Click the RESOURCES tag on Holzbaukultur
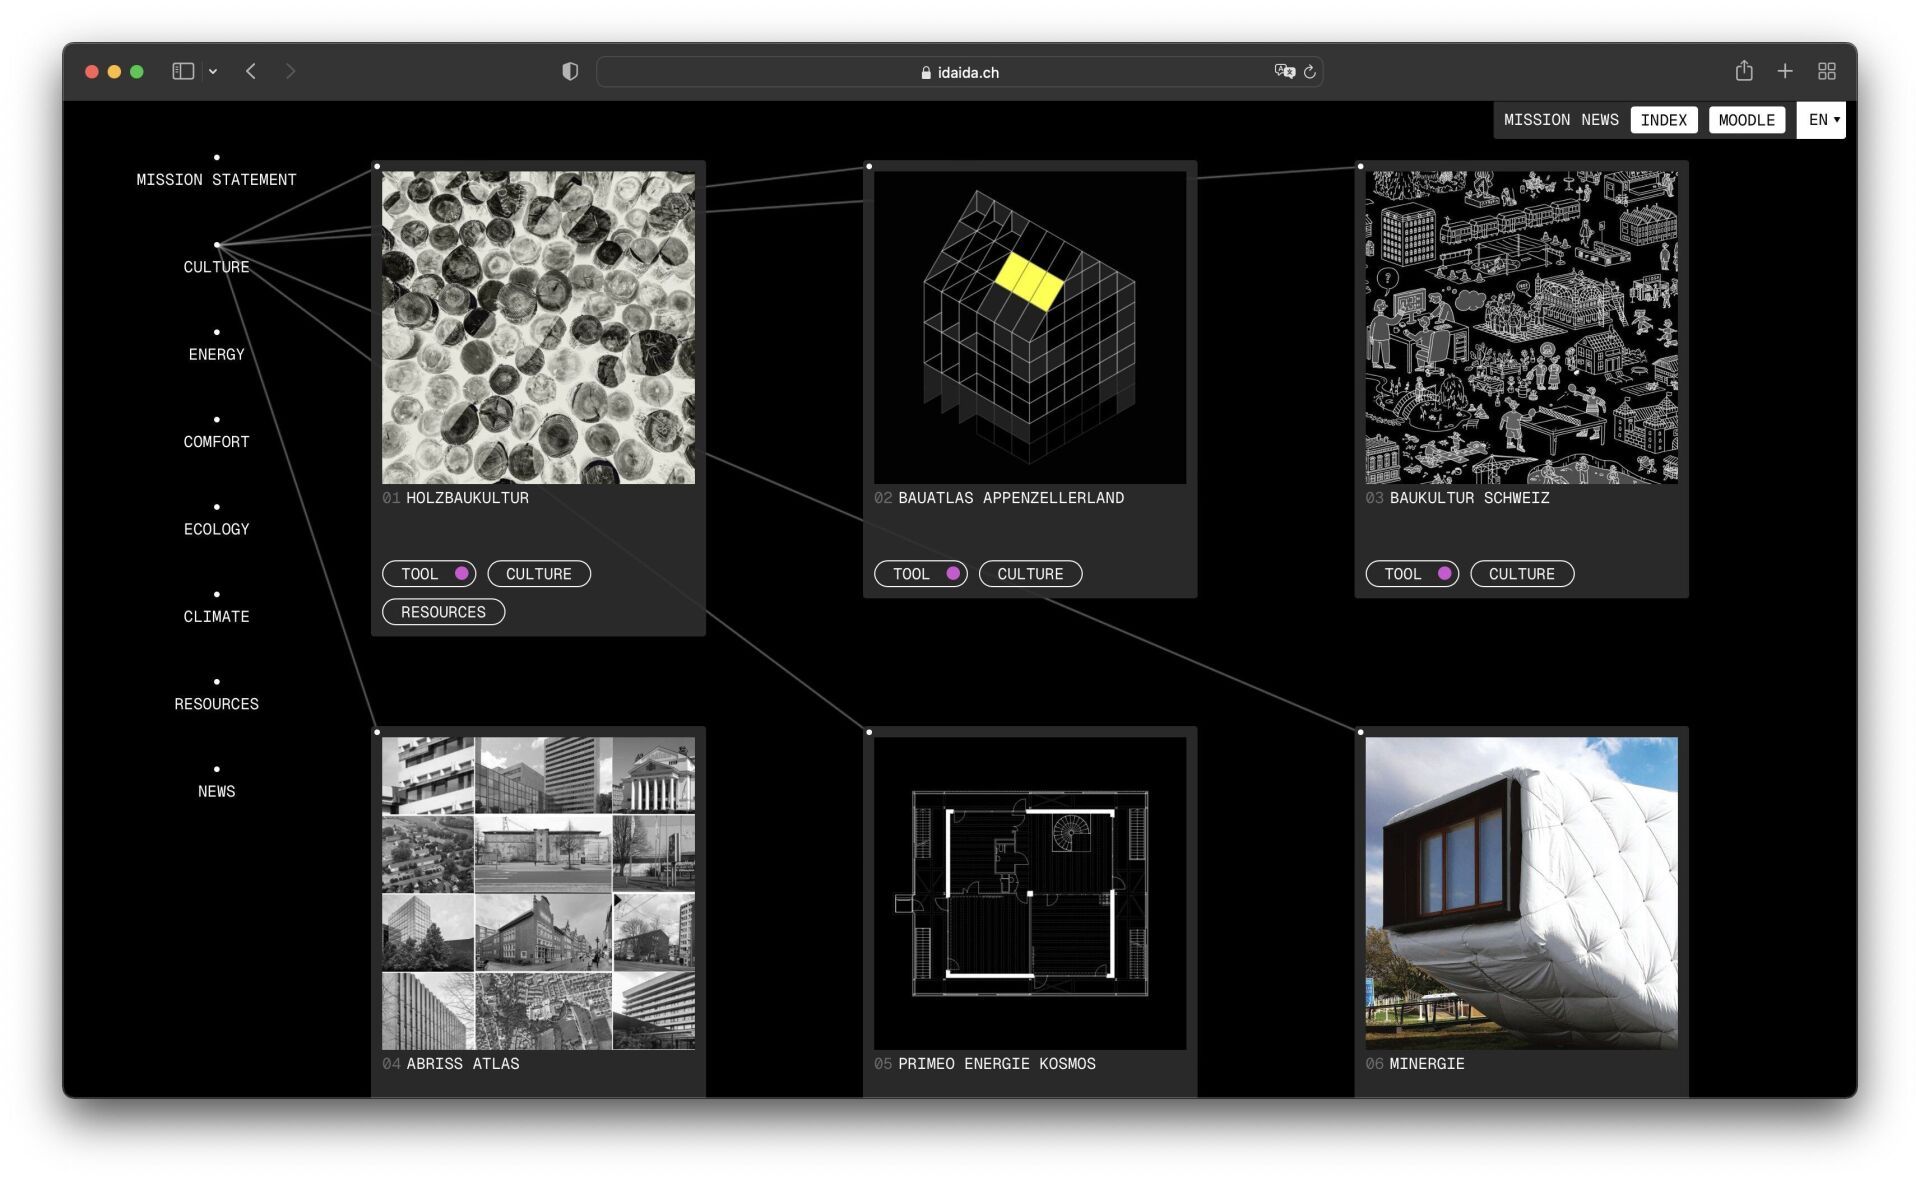The width and height of the screenshot is (1920, 1181). tap(443, 612)
